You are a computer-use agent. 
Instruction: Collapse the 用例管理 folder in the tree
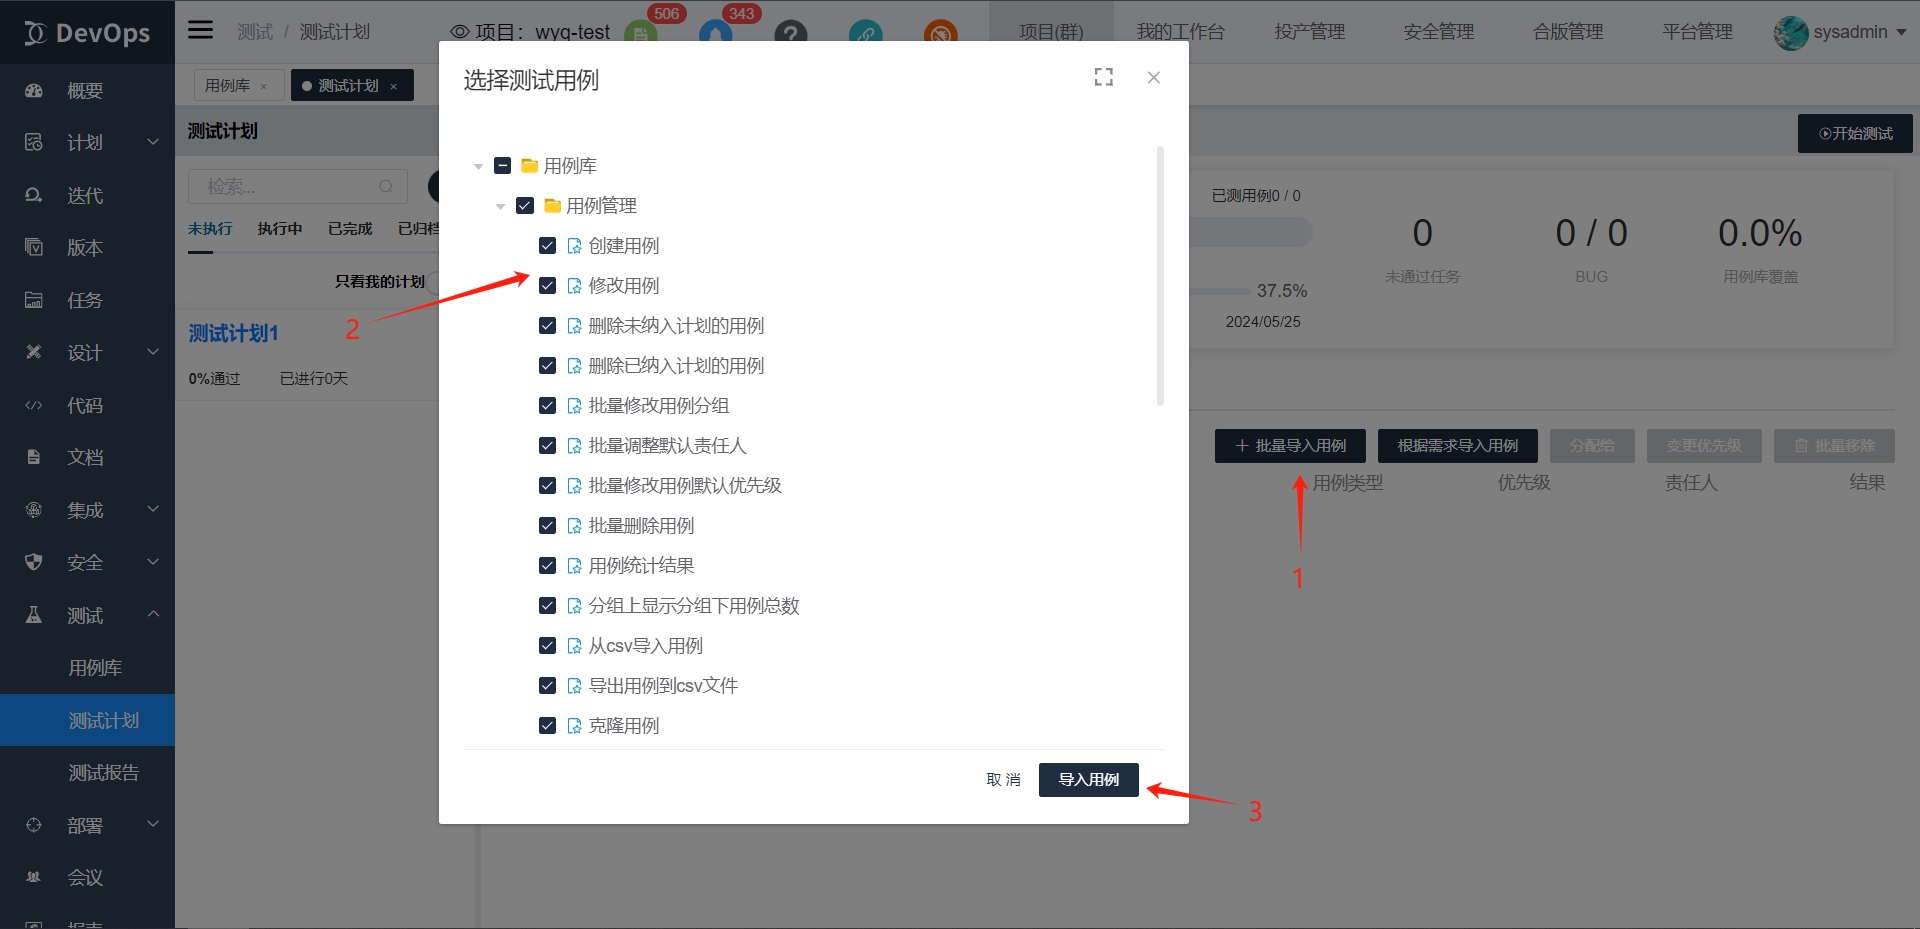tap(501, 205)
